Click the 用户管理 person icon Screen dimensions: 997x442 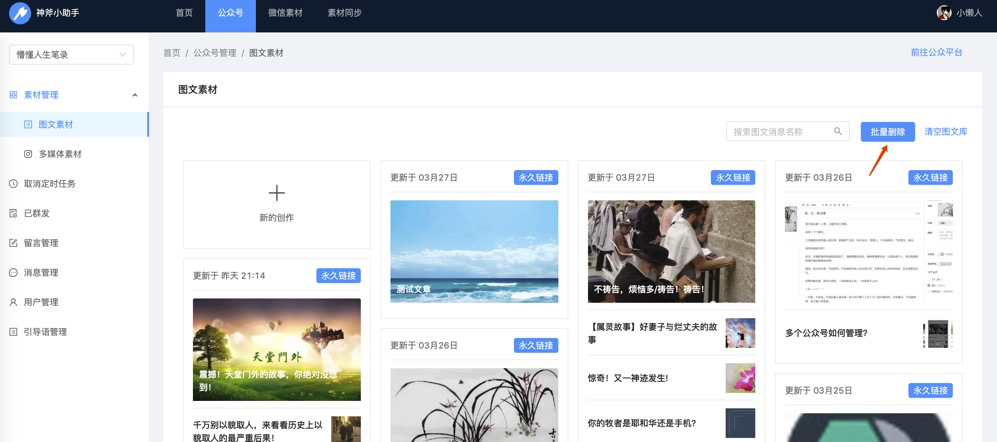tap(13, 302)
